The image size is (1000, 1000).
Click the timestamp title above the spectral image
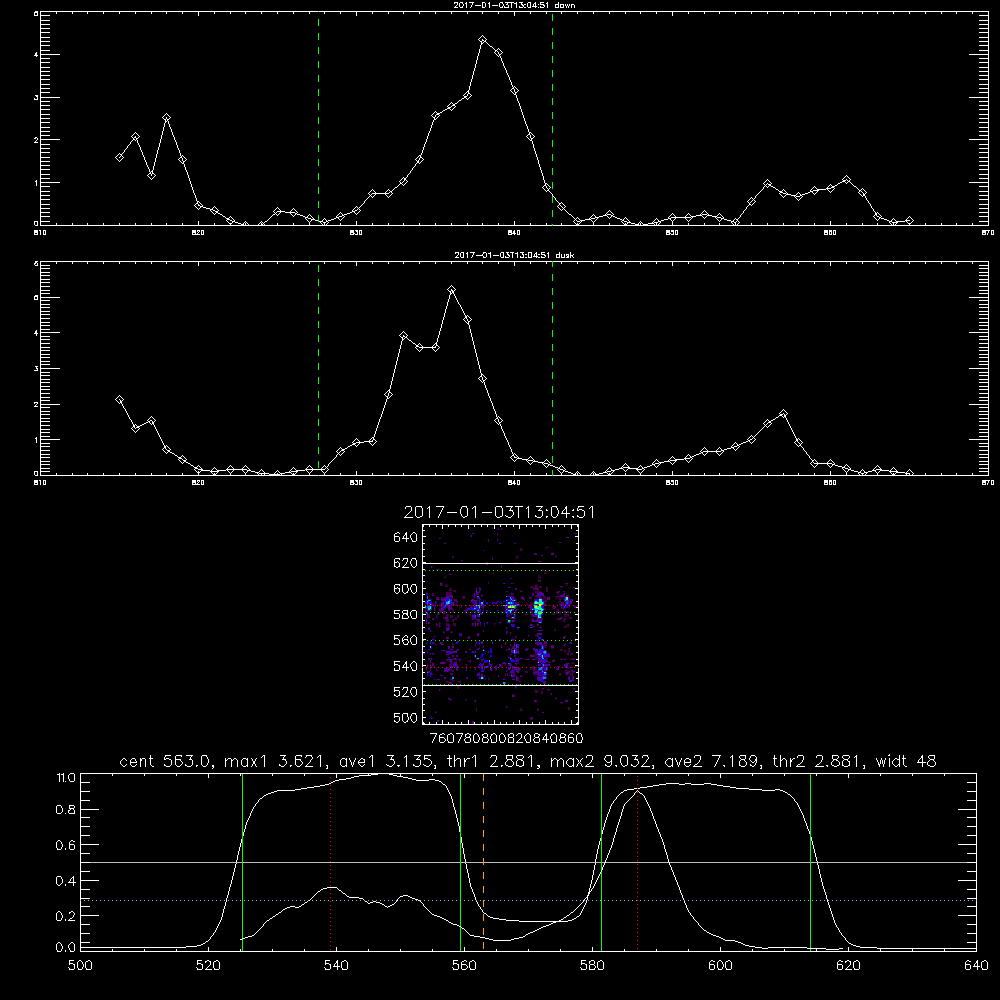pos(499,513)
